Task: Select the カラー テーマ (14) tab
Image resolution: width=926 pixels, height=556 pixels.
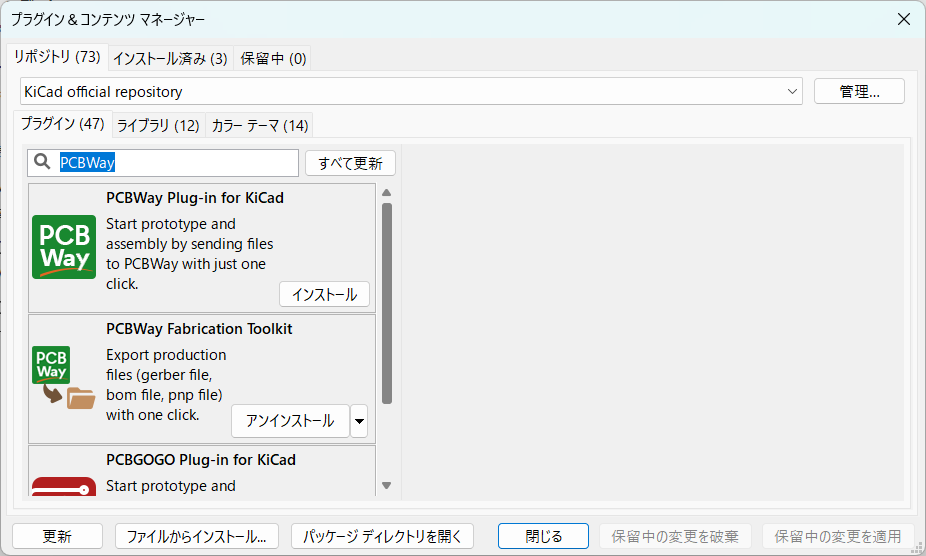Action: [x=259, y=125]
